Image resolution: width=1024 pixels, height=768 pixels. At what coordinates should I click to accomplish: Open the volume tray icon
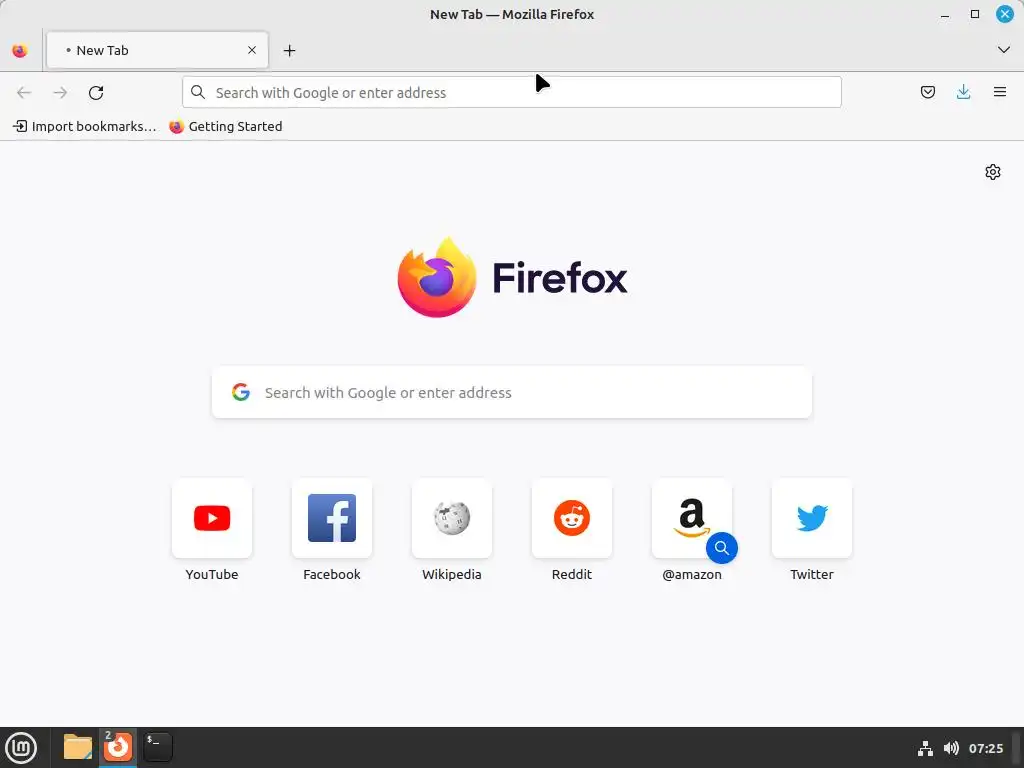[951, 748]
